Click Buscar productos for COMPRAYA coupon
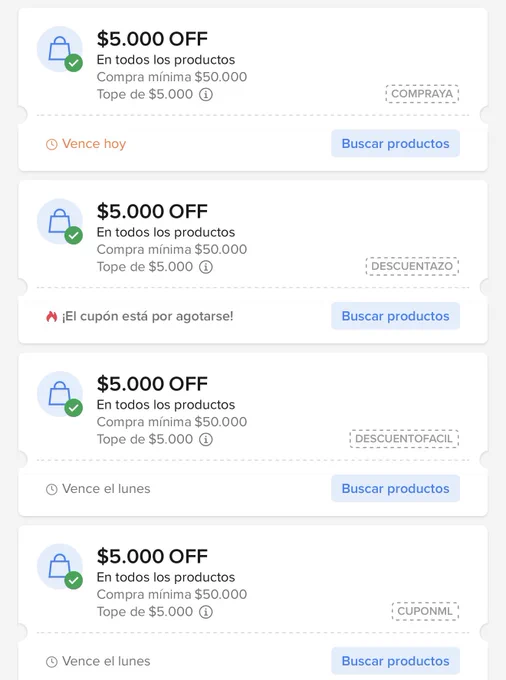Screen dimensions: 506x680 (395, 144)
